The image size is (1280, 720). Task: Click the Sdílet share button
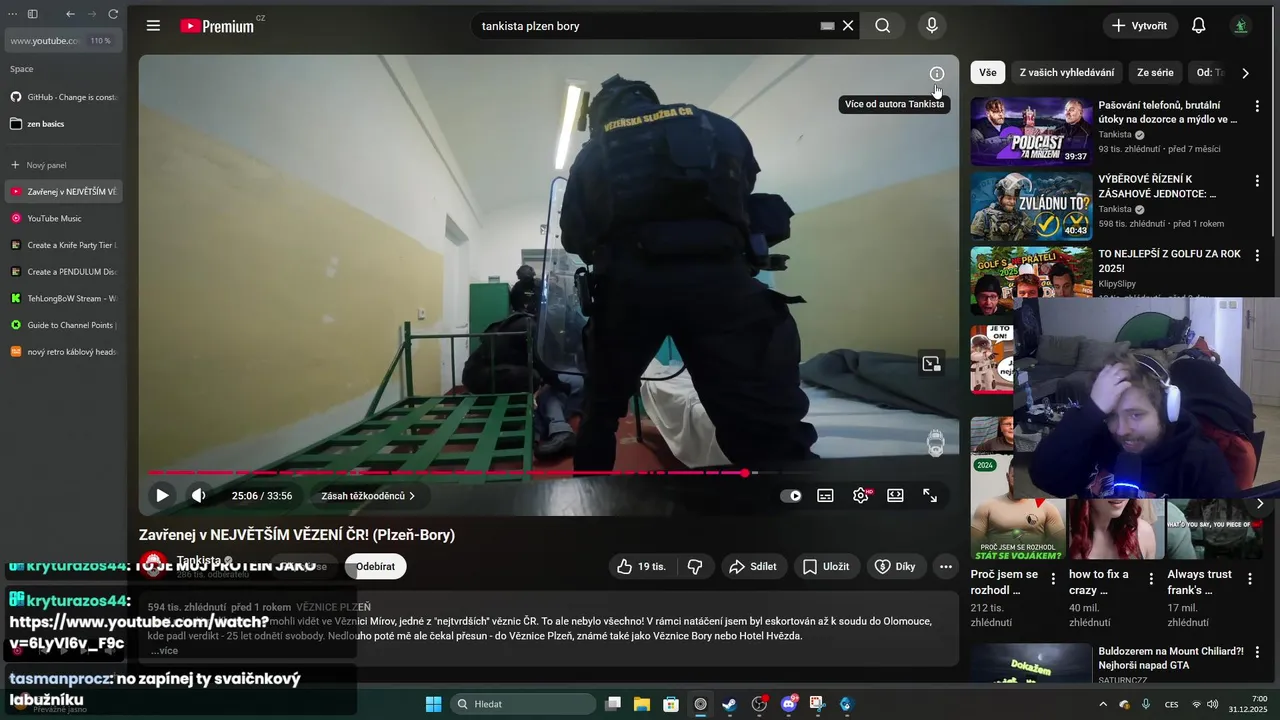coord(752,566)
